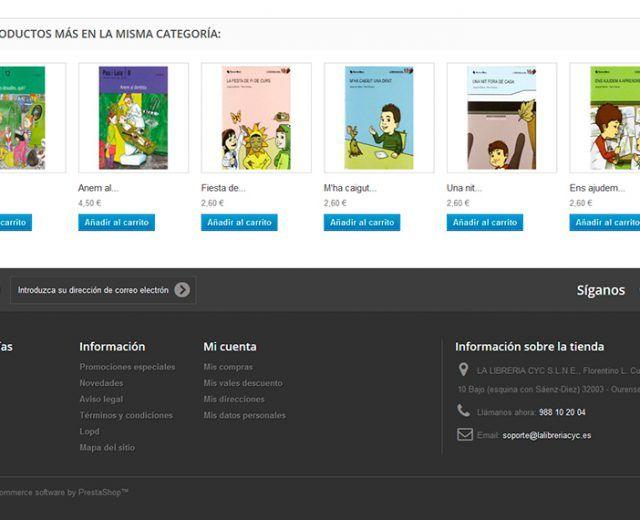Click the soporte@lalibreriacyc.es email address
Image resolution: width=640 pixels, height=520 pixels.
(x=547, y=436)
